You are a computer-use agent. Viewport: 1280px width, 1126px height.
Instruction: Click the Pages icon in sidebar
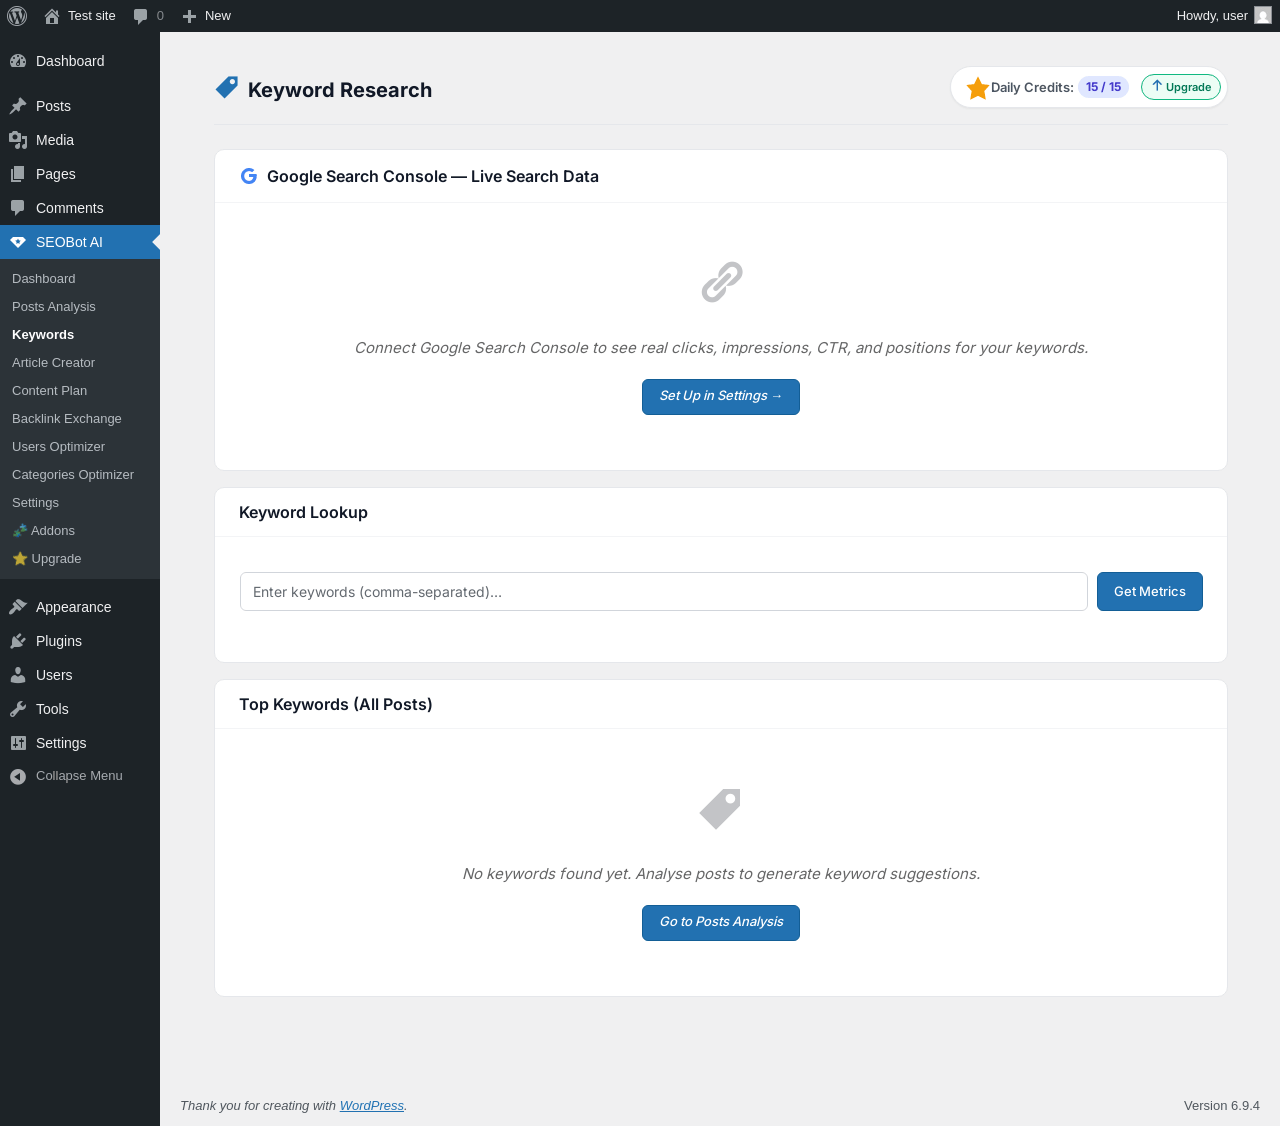pyautogui.click(x=18, y=174)
